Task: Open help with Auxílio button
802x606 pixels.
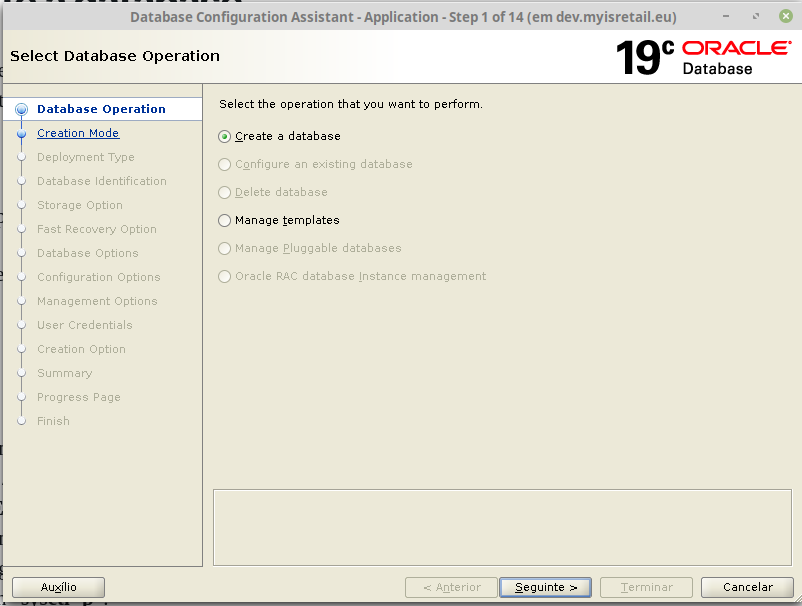Action: [x=58, y=587]
